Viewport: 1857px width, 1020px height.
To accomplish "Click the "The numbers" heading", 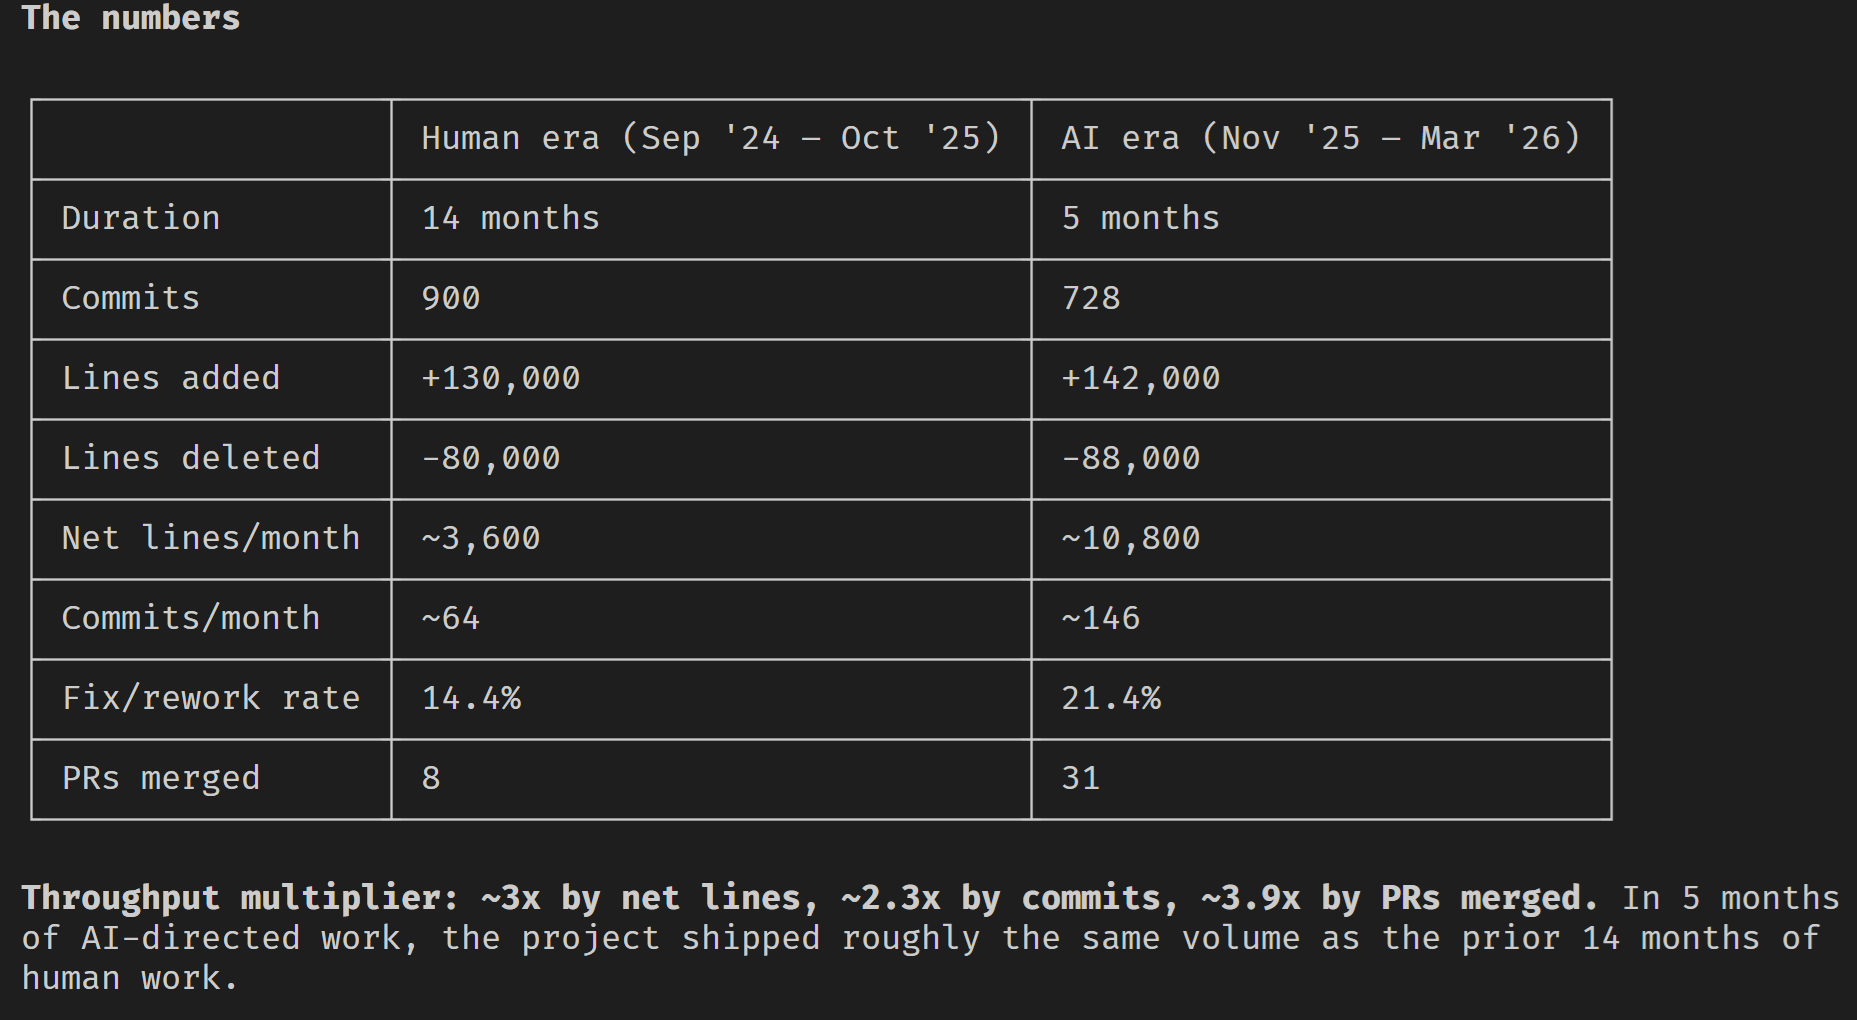I will pyautogui.click(x=131, y=18).
